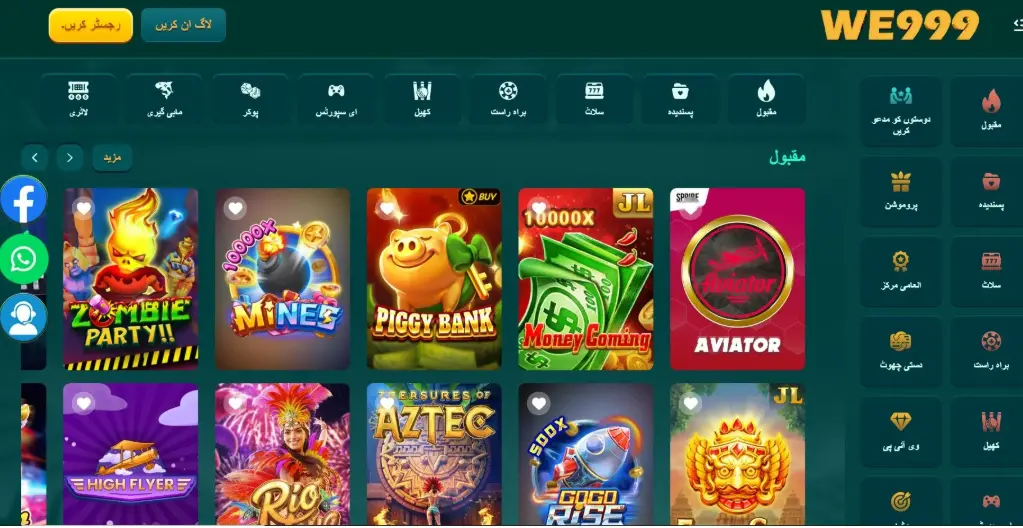Open Invite Friends (دوستوں کو مدعو کریں) in sidebar
1023x528 pixels.
tap(901, 111)
